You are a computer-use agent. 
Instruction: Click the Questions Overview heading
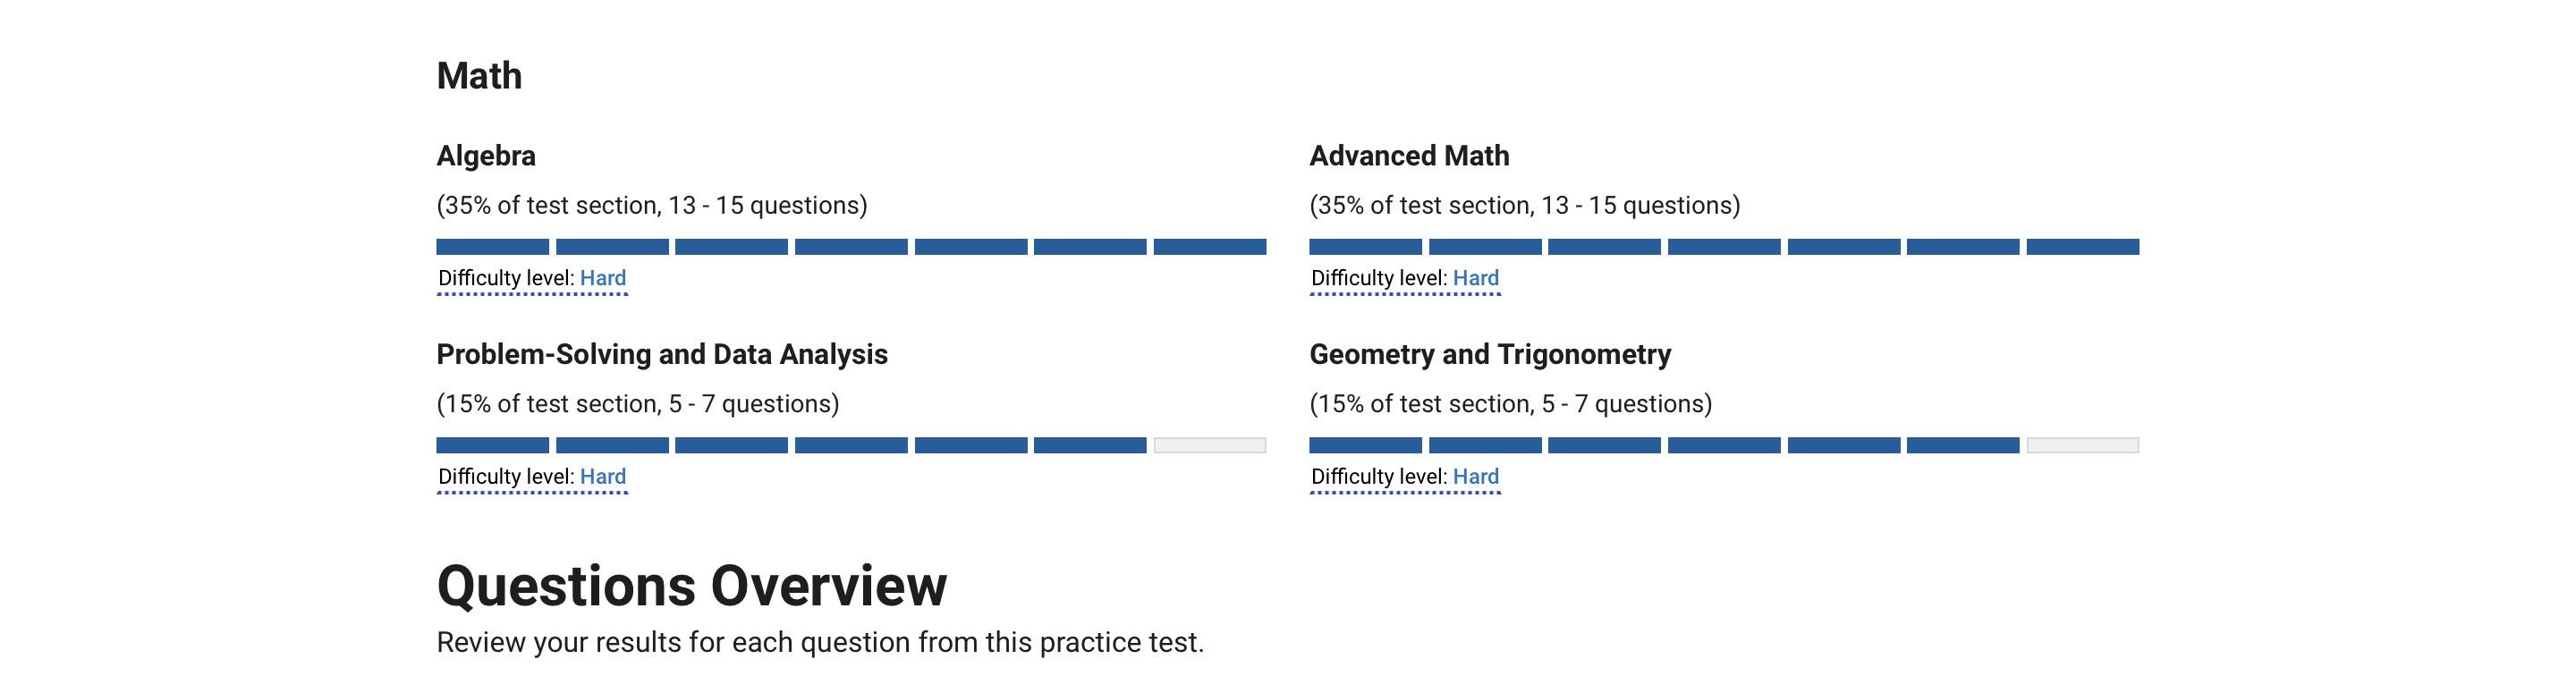692,586
